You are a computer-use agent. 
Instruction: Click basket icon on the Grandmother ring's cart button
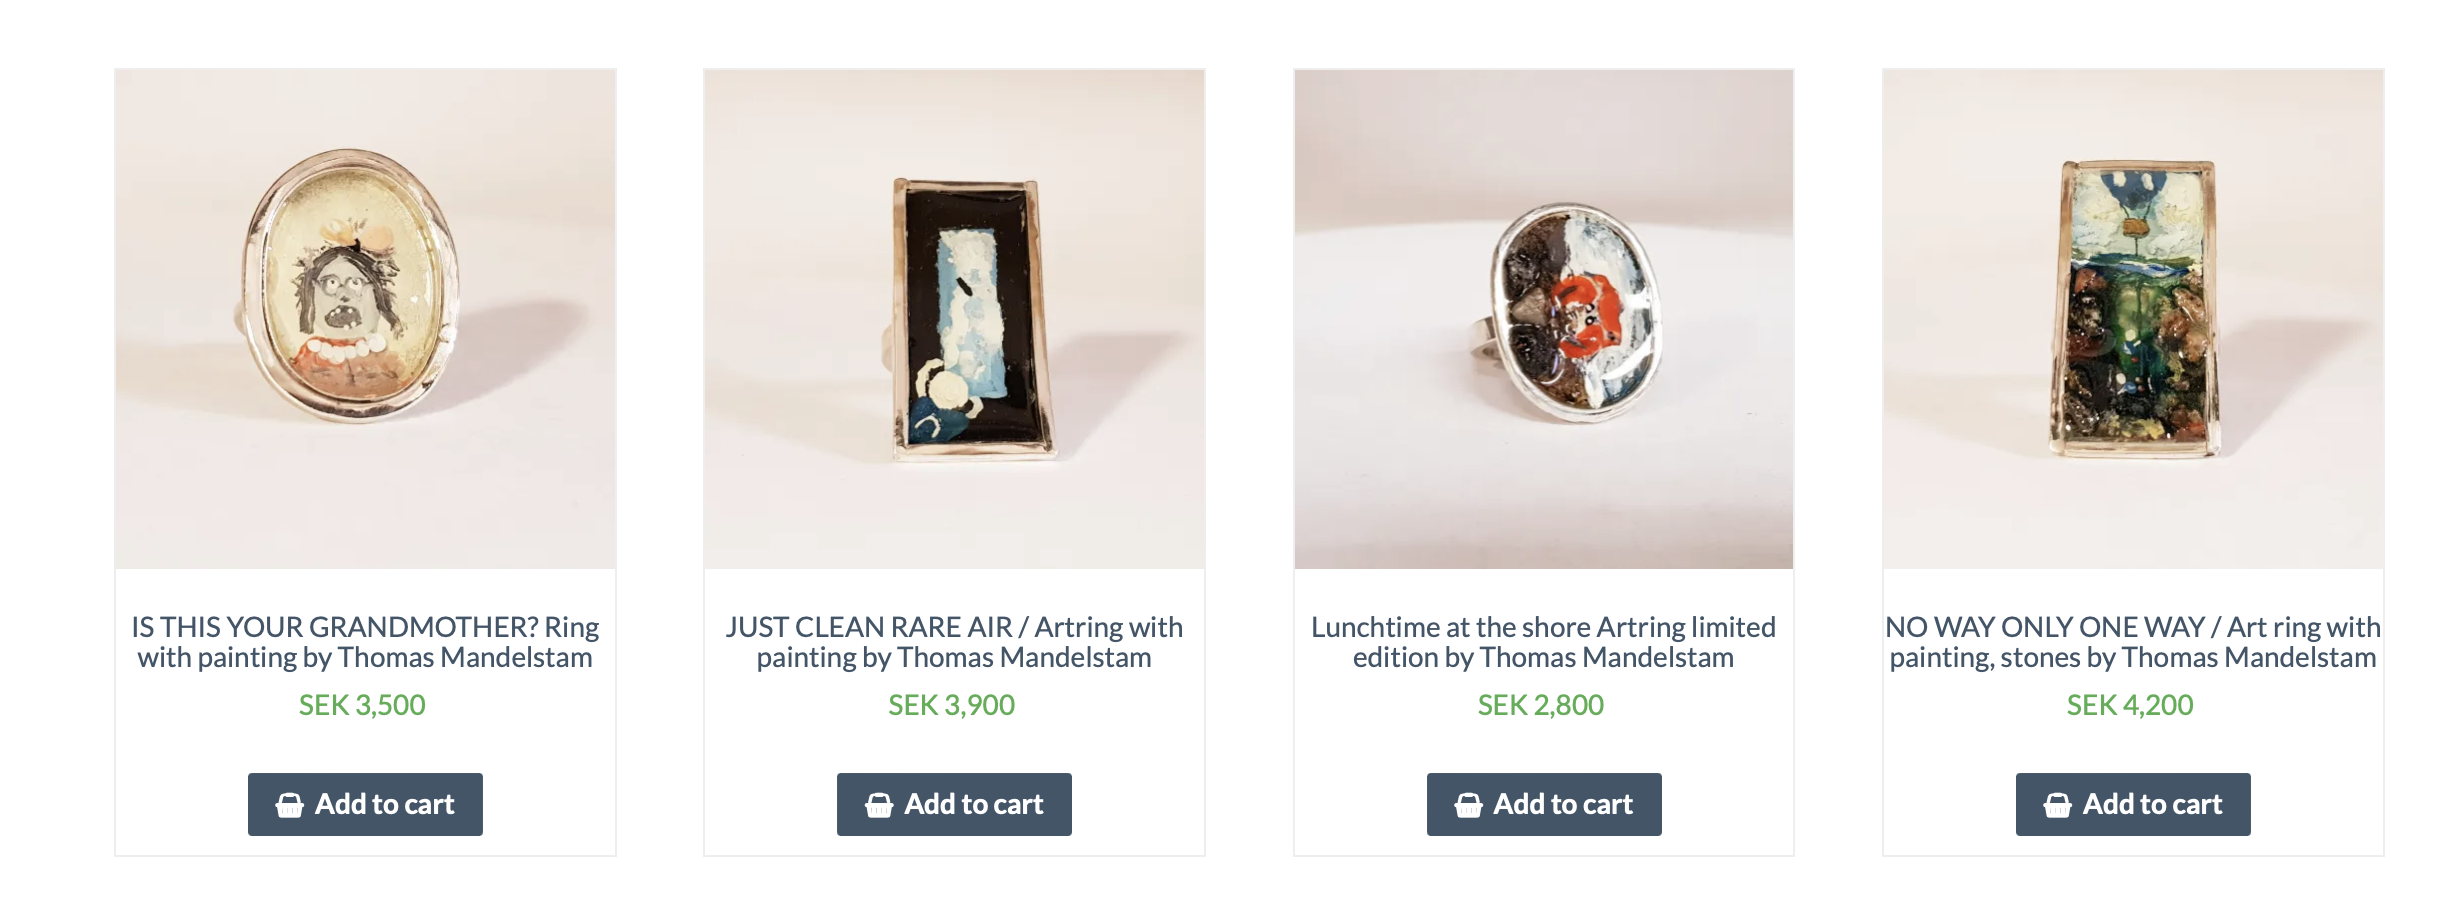point(290,805)
